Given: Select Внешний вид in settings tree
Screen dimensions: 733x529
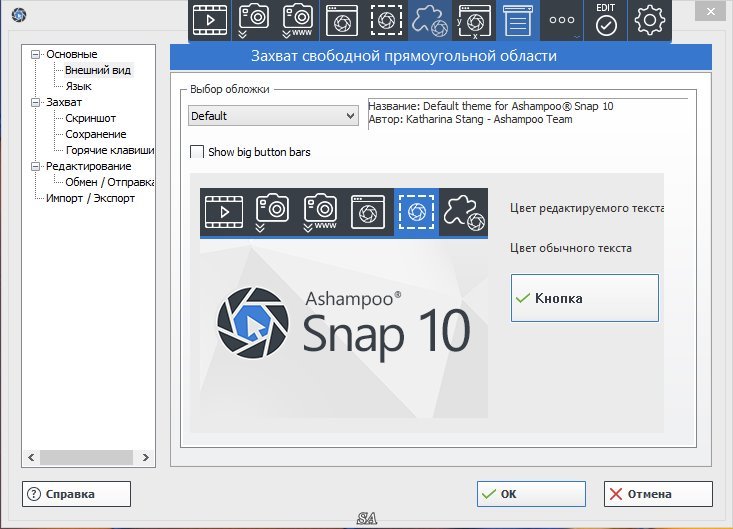Looking at the screenshot, I should (x=98, y=70).
